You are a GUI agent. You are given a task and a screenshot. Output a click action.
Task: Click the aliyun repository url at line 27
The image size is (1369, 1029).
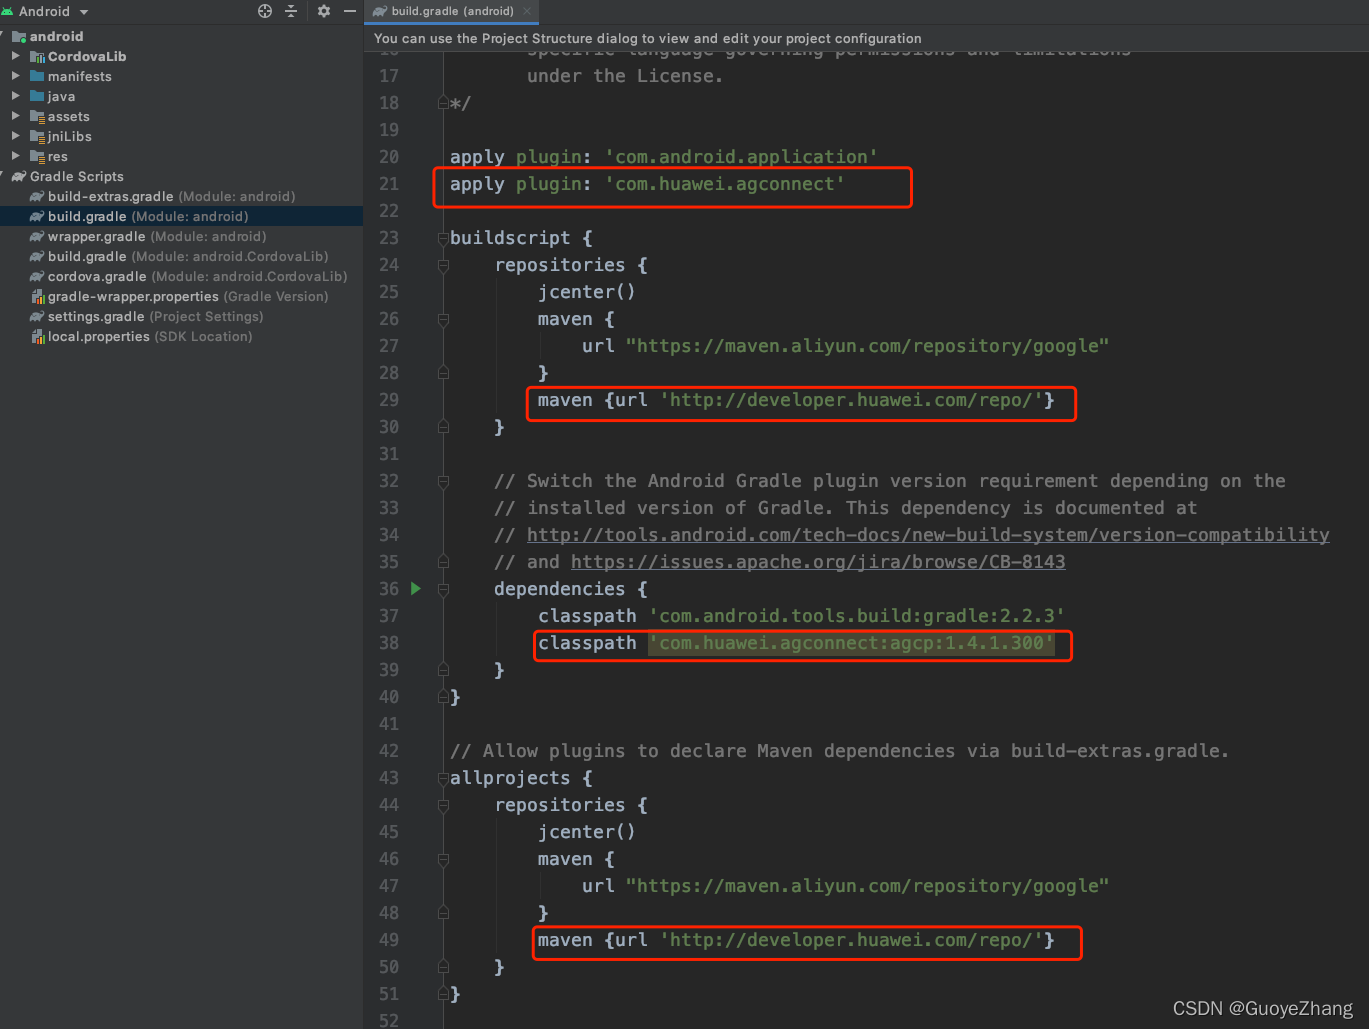coord(867,346)
